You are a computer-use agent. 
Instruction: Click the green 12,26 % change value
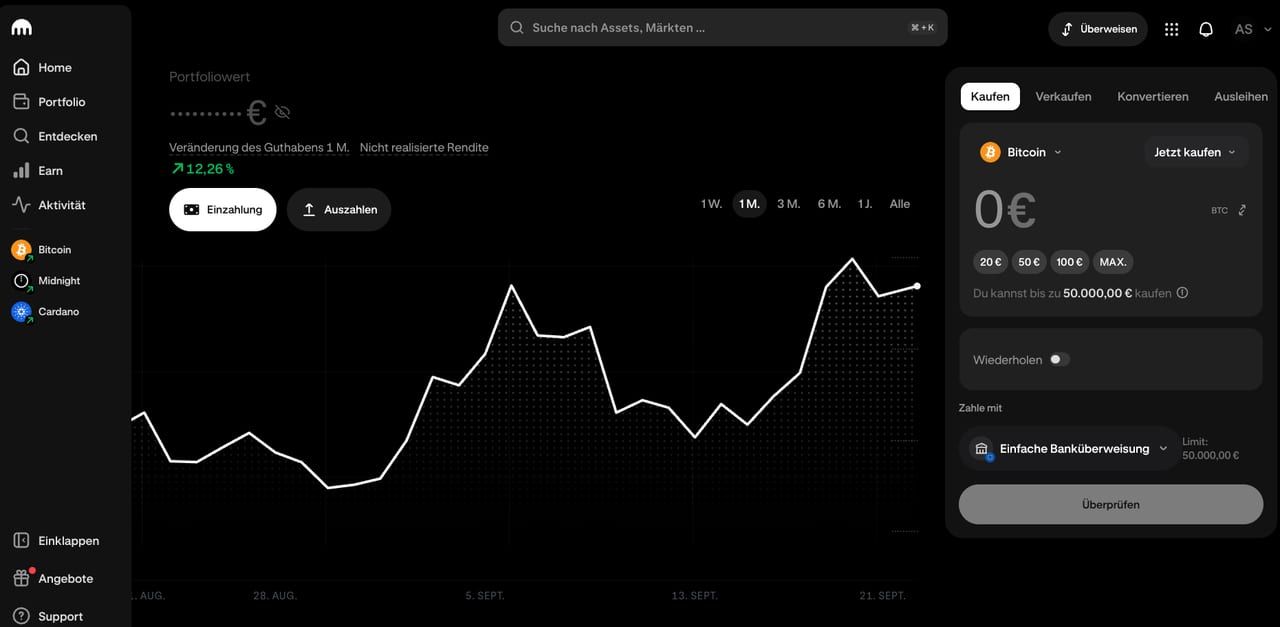tap(203, 169)
